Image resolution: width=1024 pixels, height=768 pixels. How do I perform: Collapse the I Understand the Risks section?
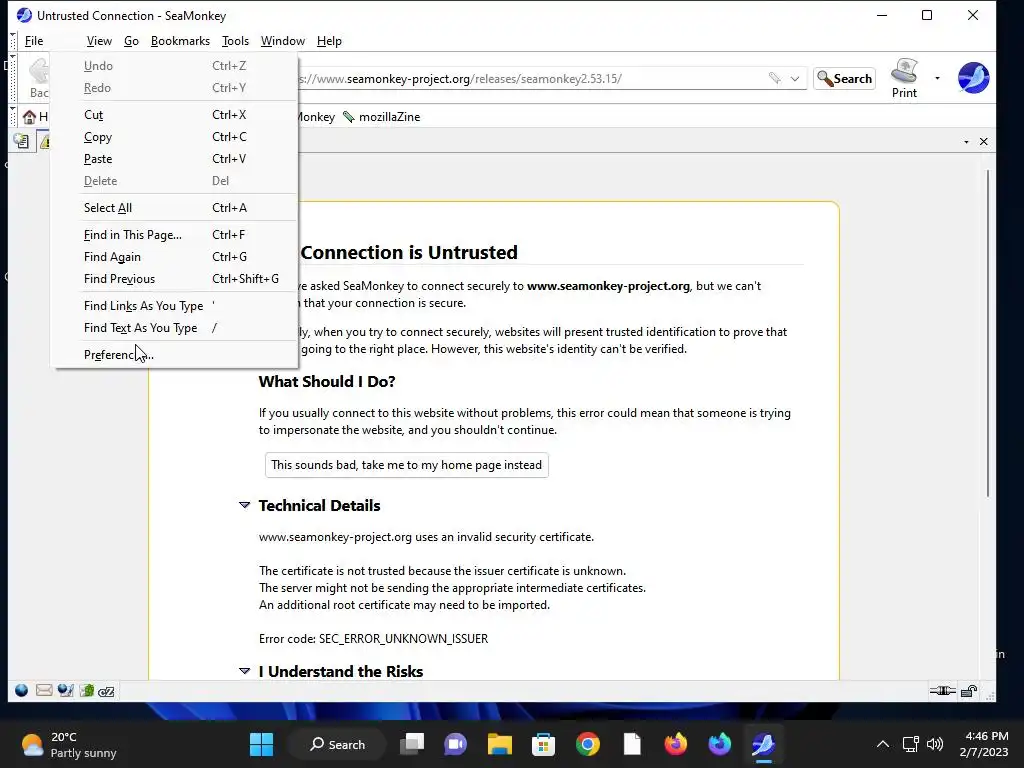click(x=245, y=671)
